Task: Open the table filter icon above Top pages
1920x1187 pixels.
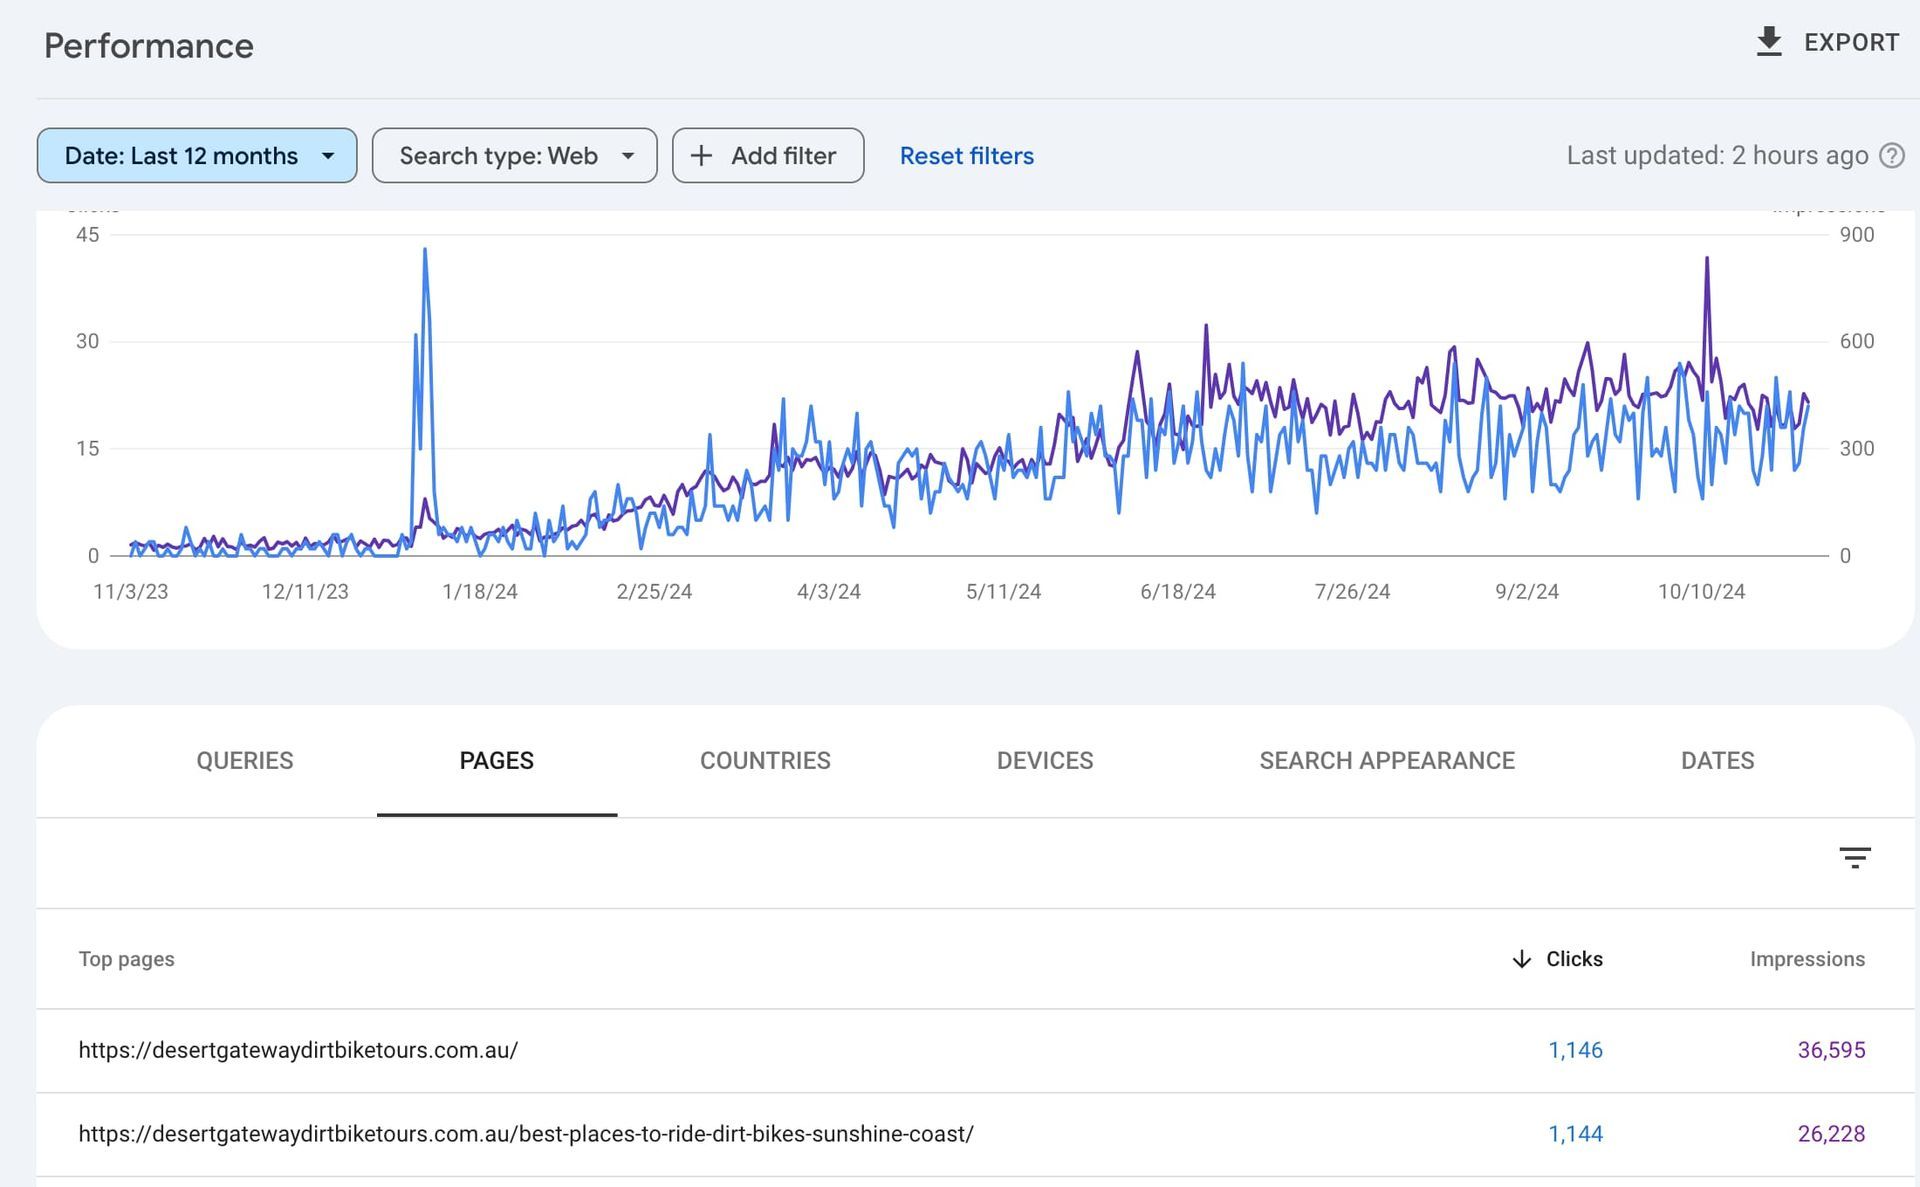Action: click(1857, 858)
